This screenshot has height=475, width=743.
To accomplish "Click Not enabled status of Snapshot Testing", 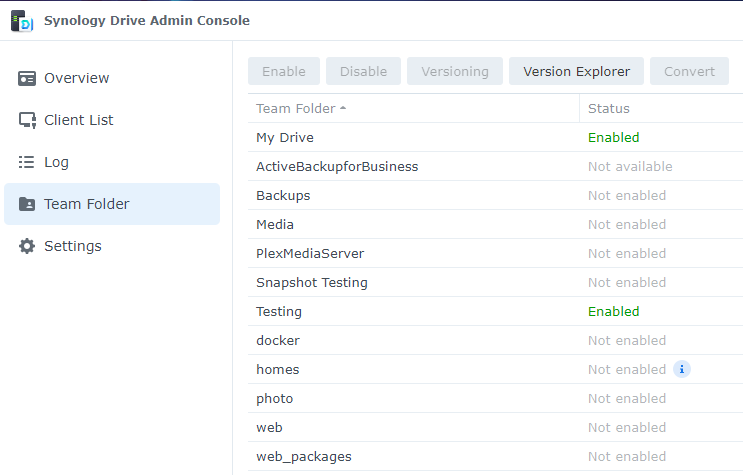I will coord(627,283).
